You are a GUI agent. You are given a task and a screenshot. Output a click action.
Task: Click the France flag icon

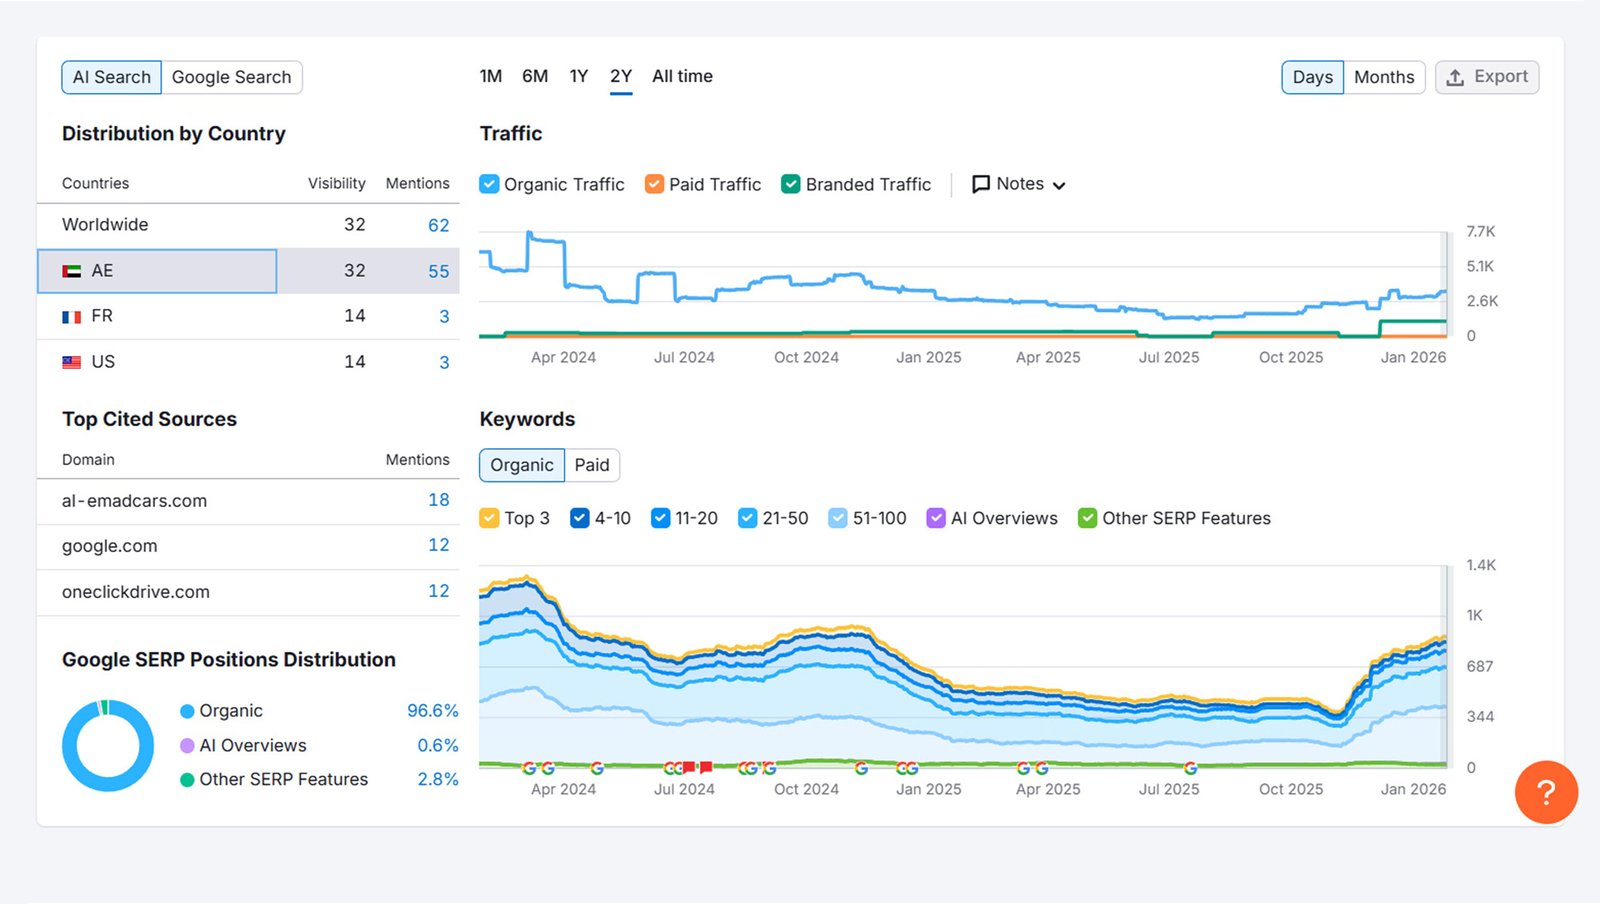(x=71, y=315)
